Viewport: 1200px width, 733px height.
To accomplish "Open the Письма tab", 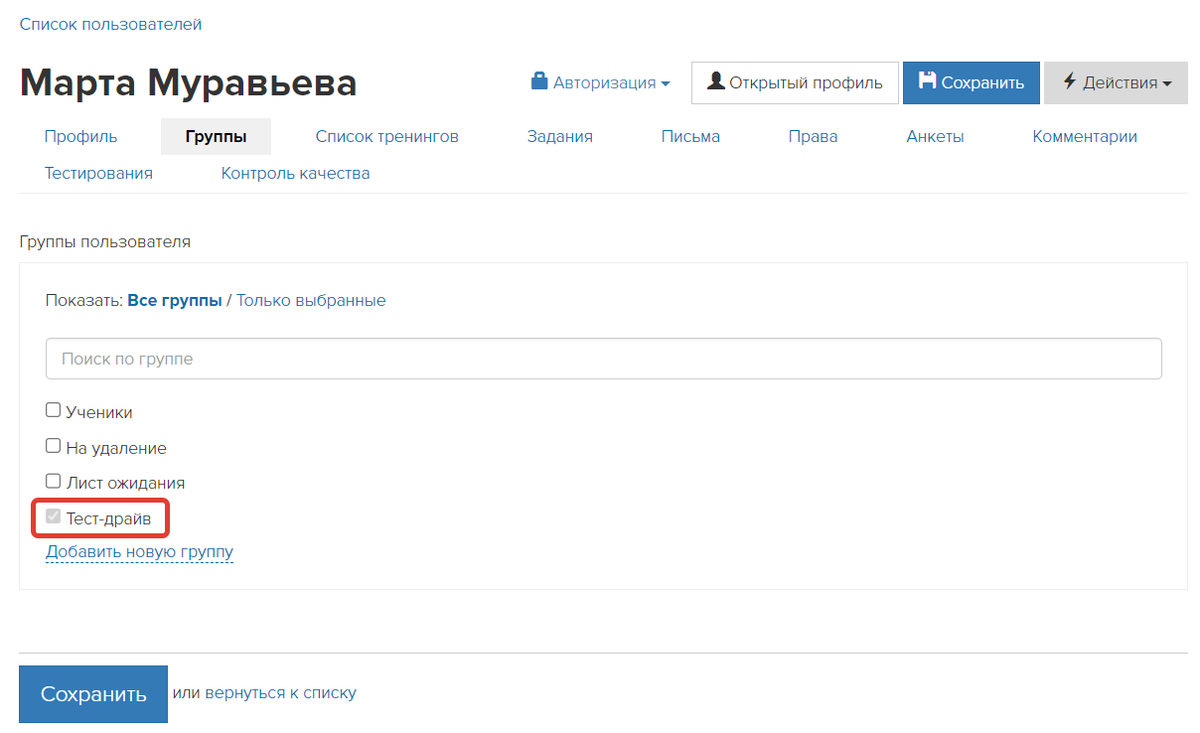I will tap(690, 137).
